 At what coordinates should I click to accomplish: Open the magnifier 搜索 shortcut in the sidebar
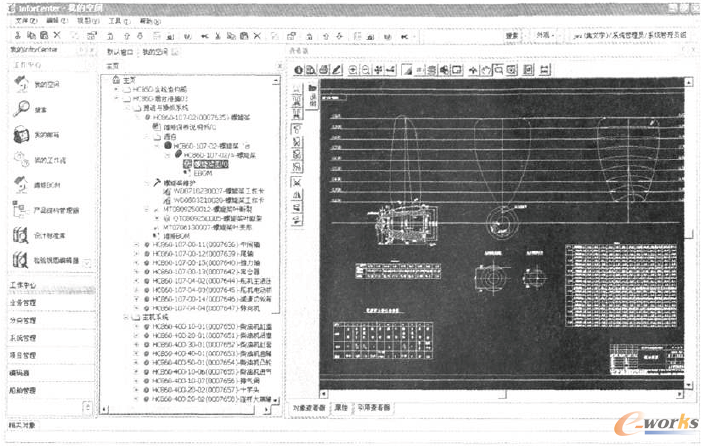click(x=21, y=109)
